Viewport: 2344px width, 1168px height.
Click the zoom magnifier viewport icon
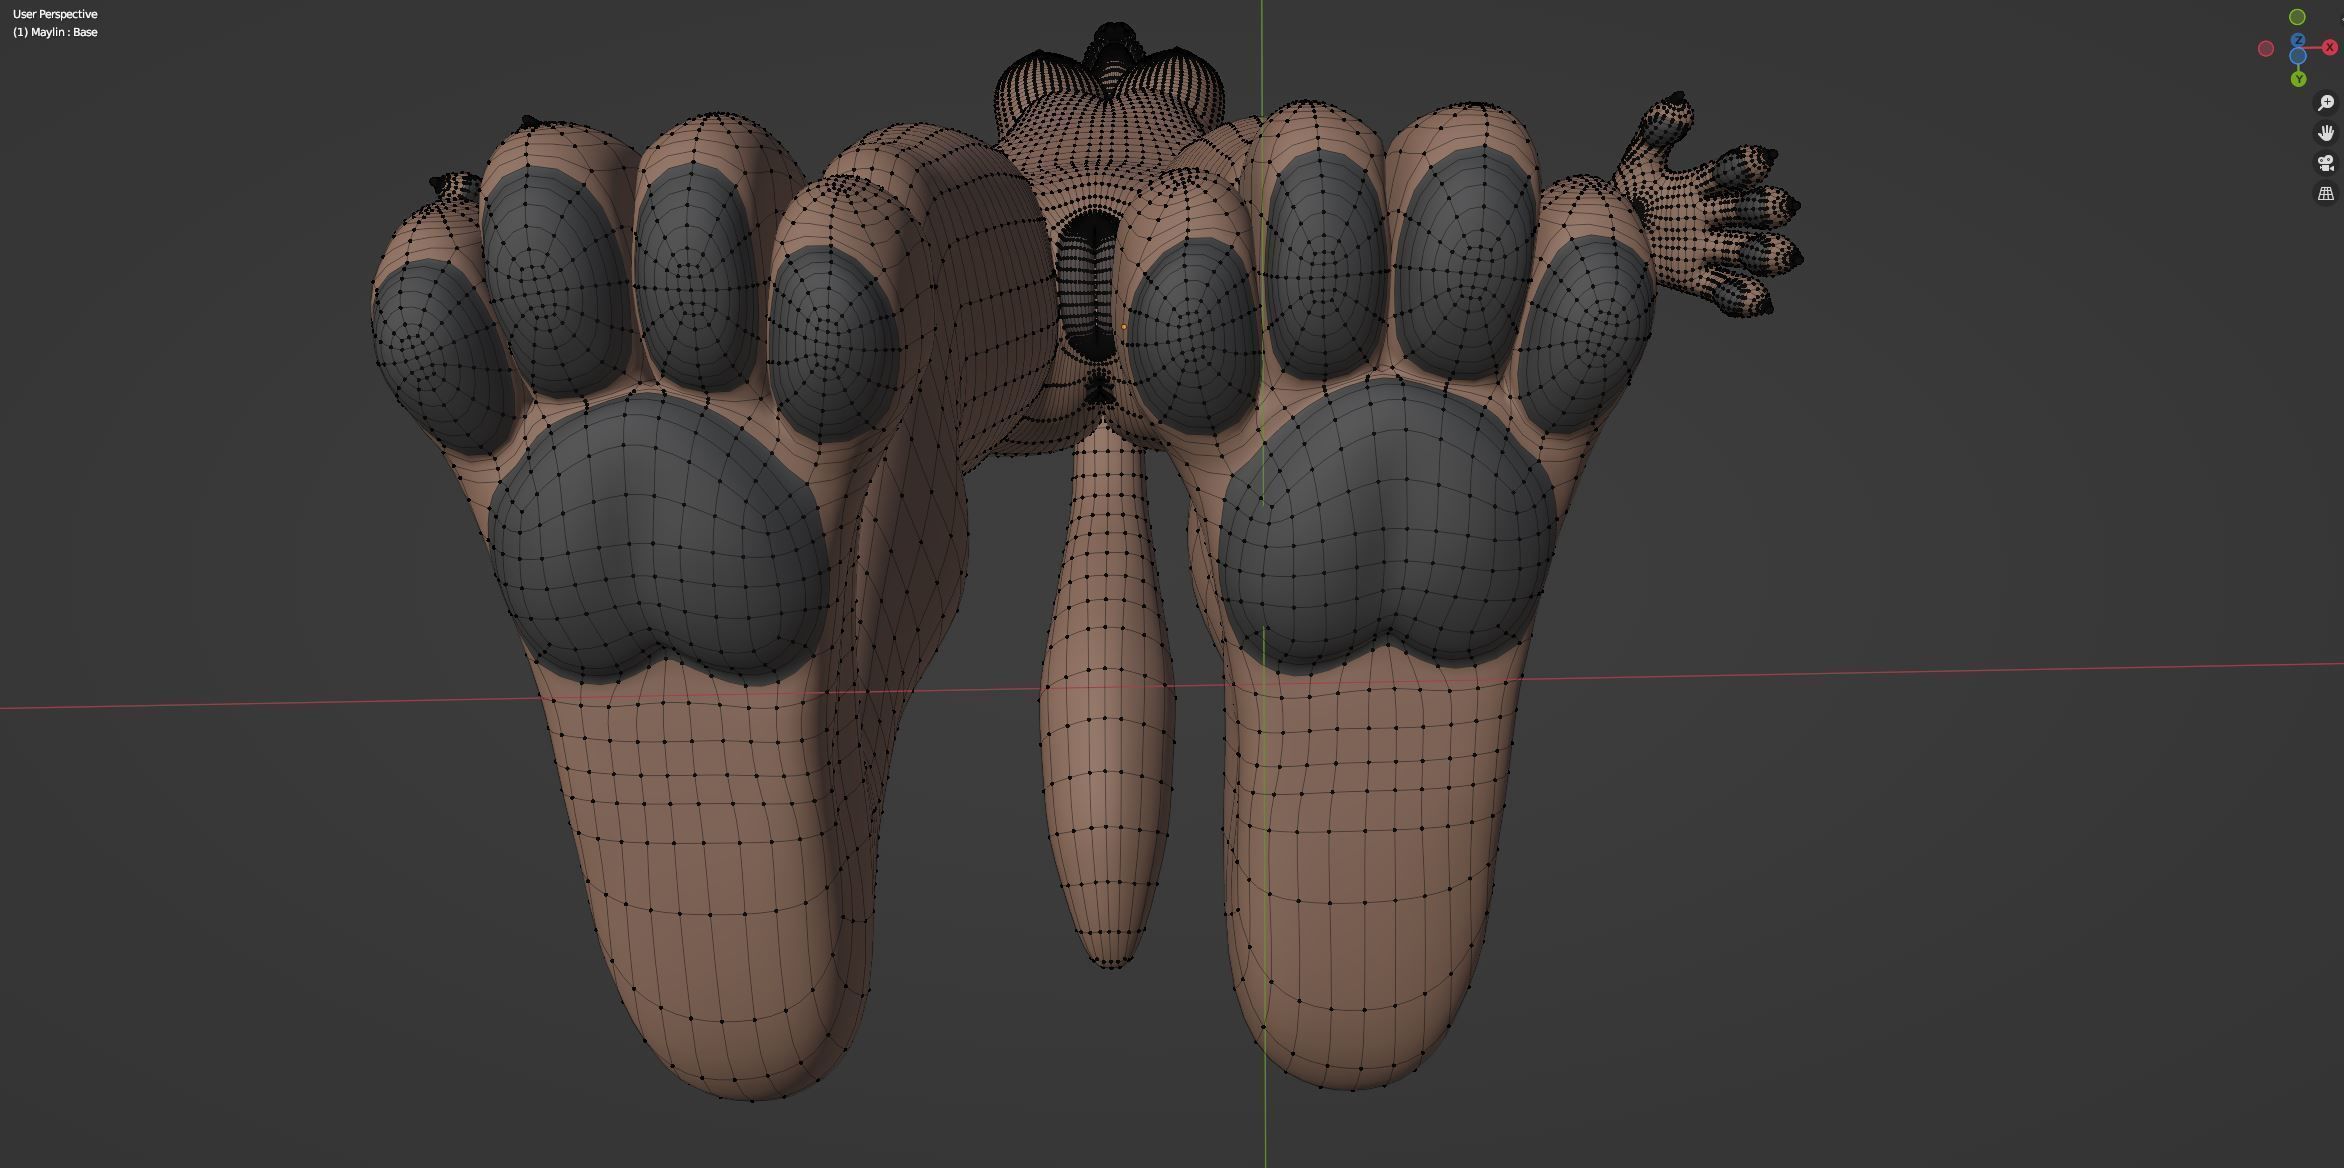(x=2326, y=103)
